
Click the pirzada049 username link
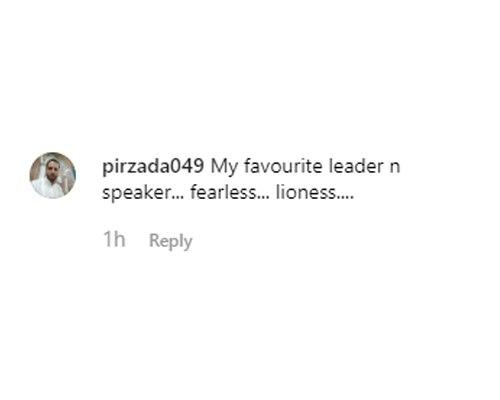coord(153,166)
